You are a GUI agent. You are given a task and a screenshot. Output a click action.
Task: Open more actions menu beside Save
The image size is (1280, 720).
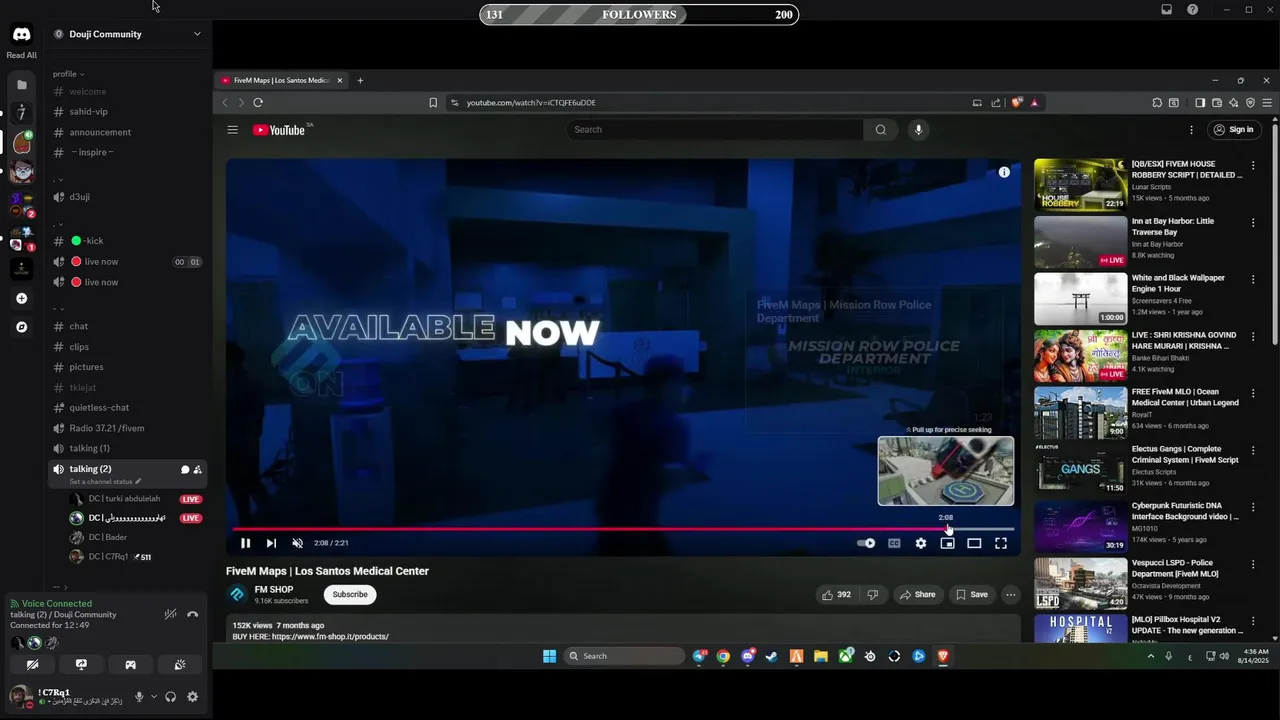point(1010,594)
